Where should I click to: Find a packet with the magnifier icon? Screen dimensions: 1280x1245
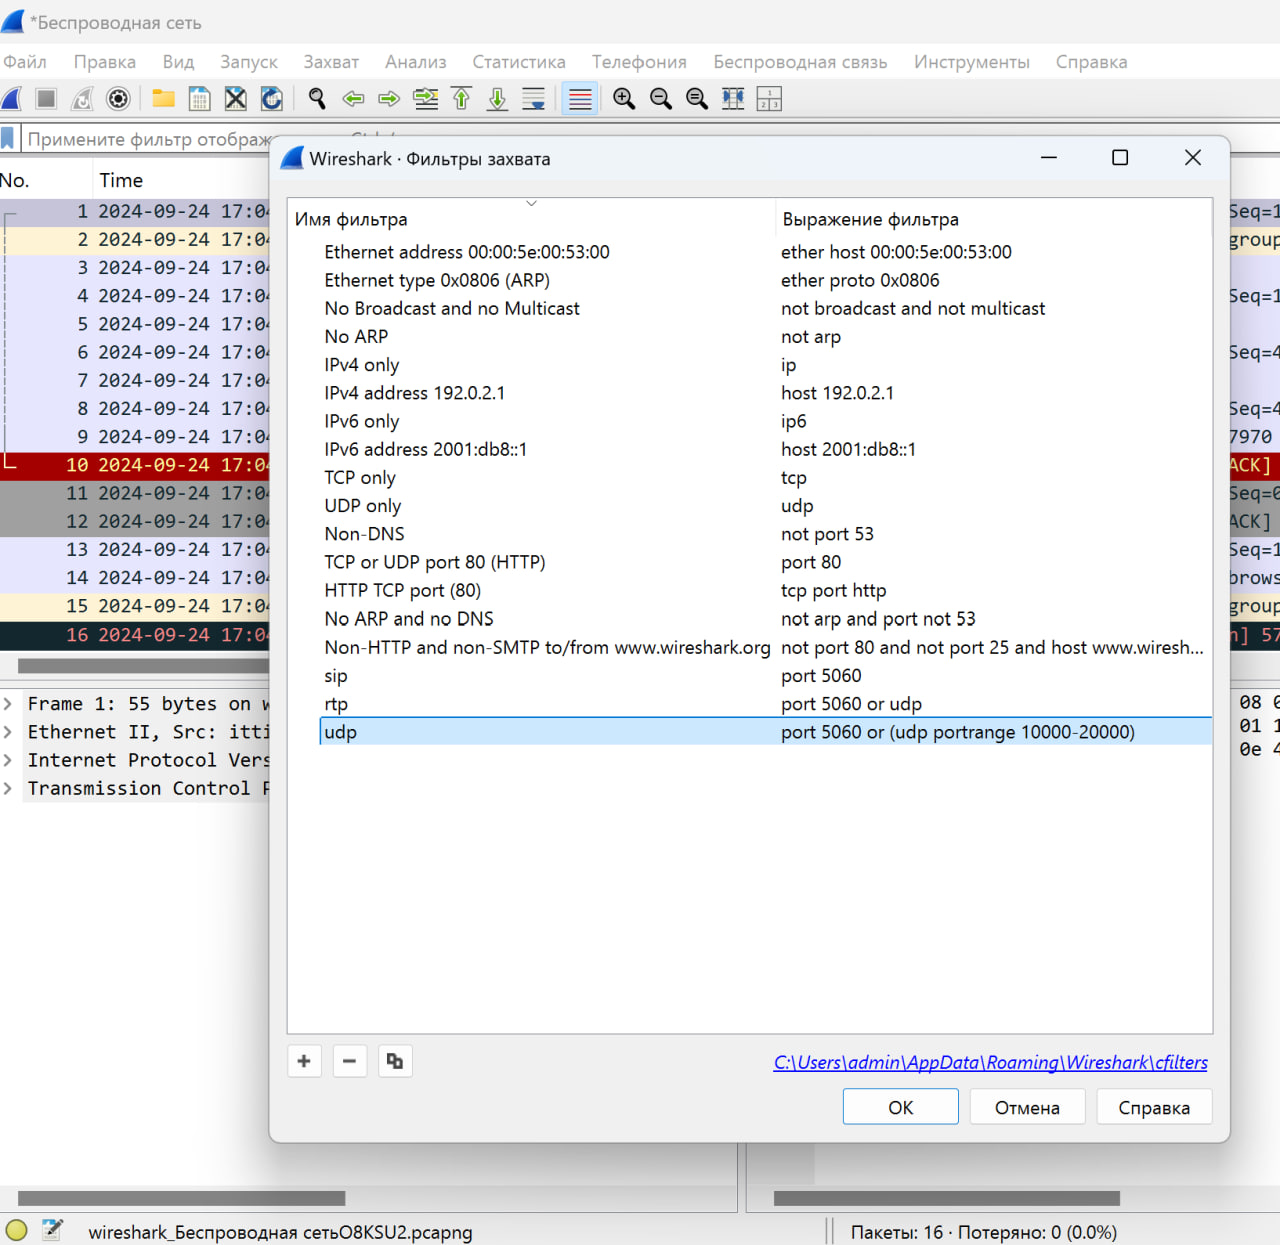(317, 98)
